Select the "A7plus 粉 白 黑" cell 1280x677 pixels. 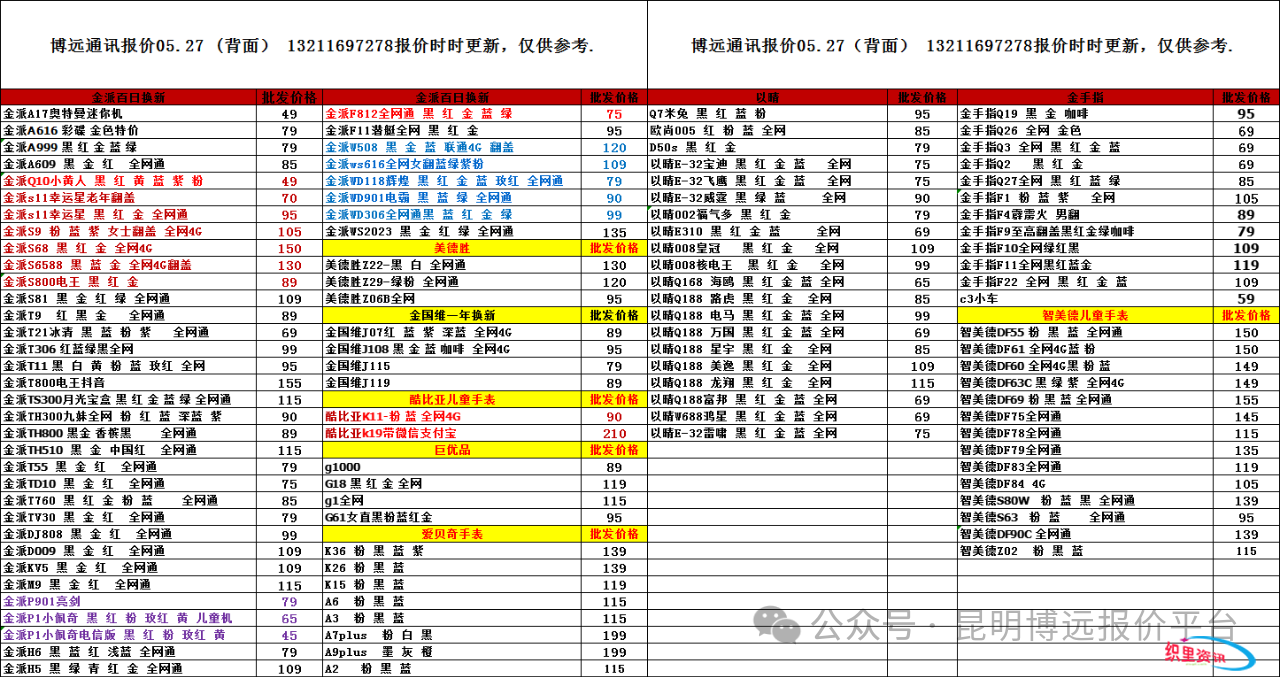(452, 635)
